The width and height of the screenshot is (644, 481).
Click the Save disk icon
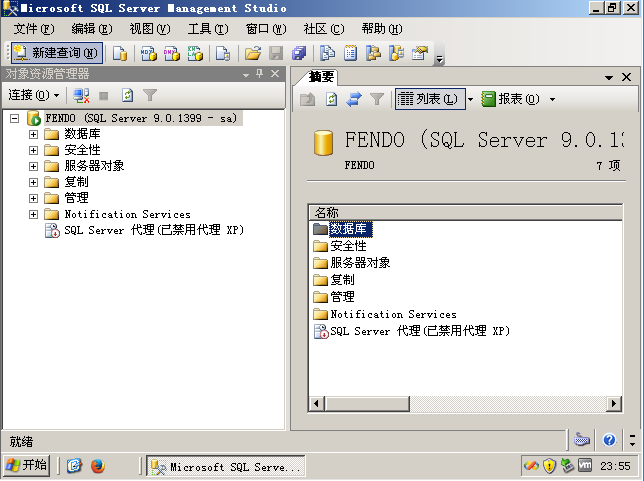click(276, 53)
